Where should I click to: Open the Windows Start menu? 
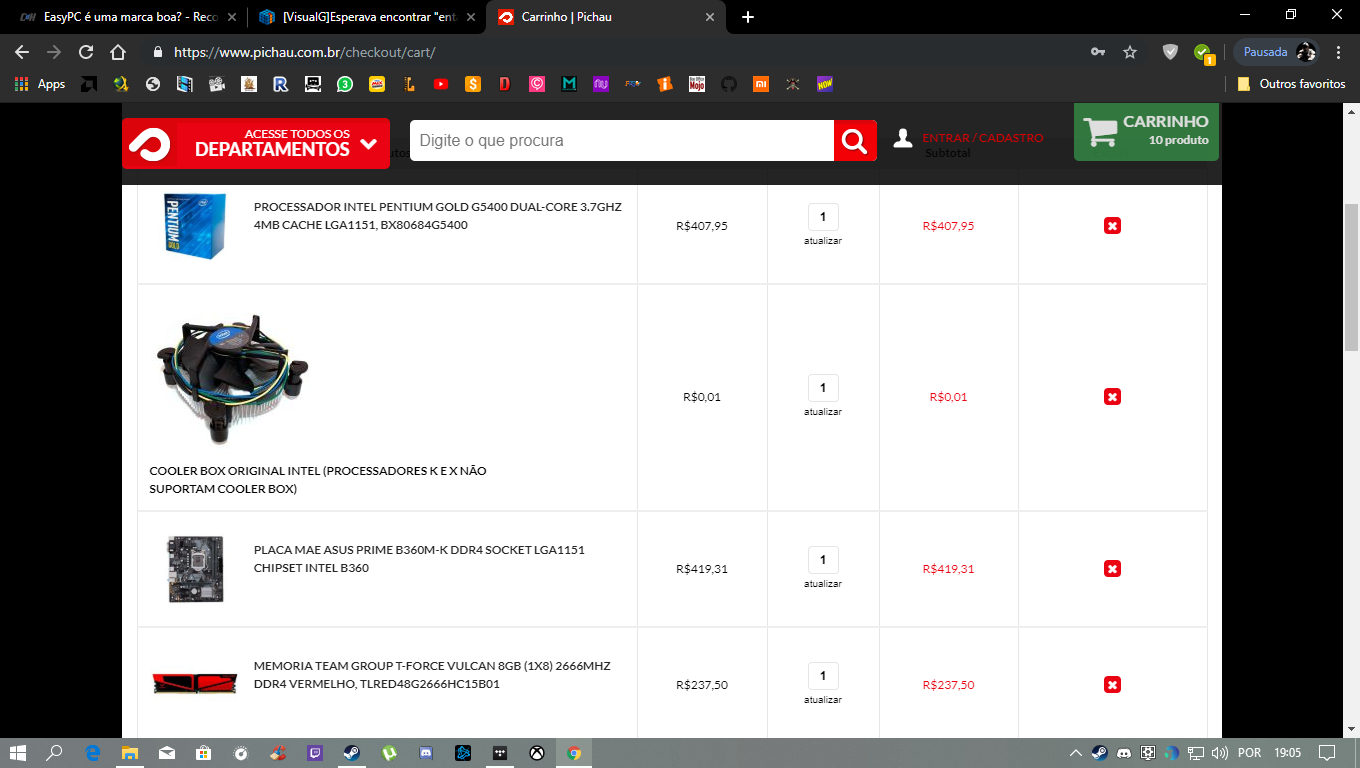click(18, 752)
